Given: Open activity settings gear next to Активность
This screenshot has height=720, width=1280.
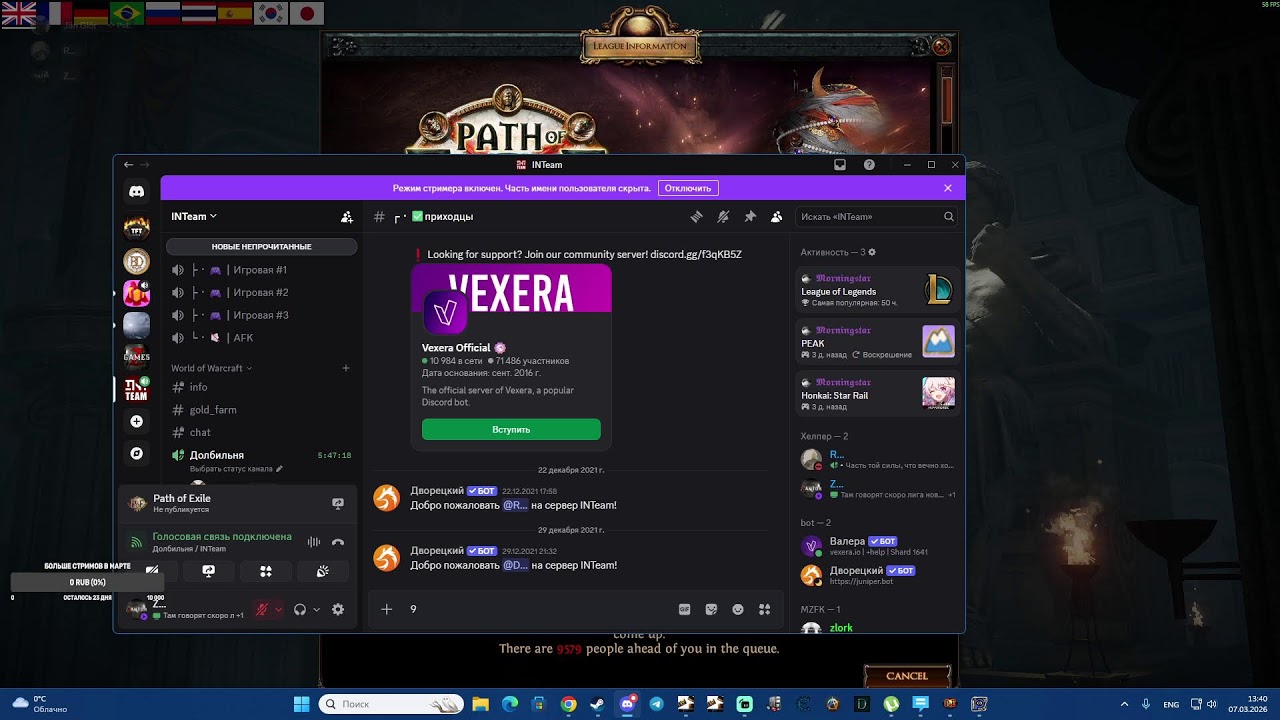Looking at the screenshot, I should tap(872, 252).
